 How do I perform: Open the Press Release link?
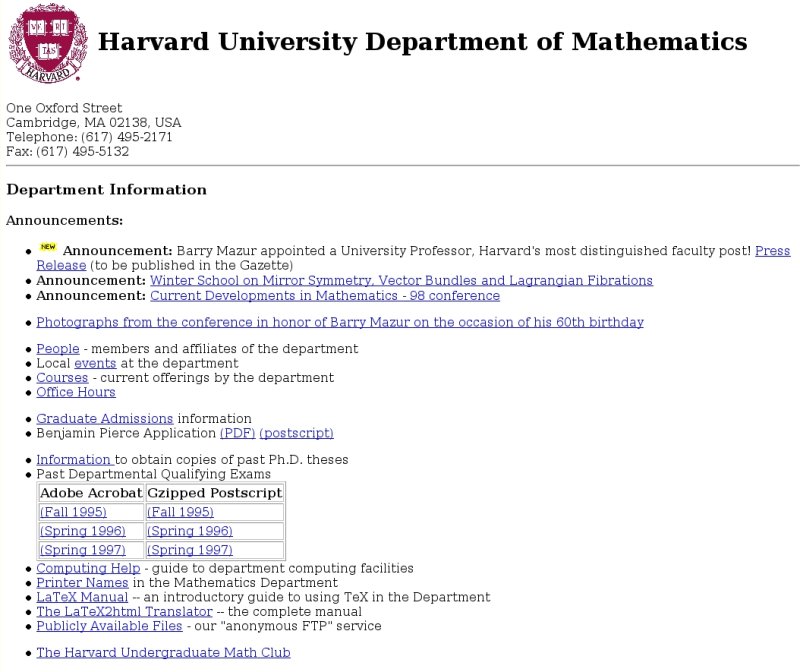[x=772, y=250]
